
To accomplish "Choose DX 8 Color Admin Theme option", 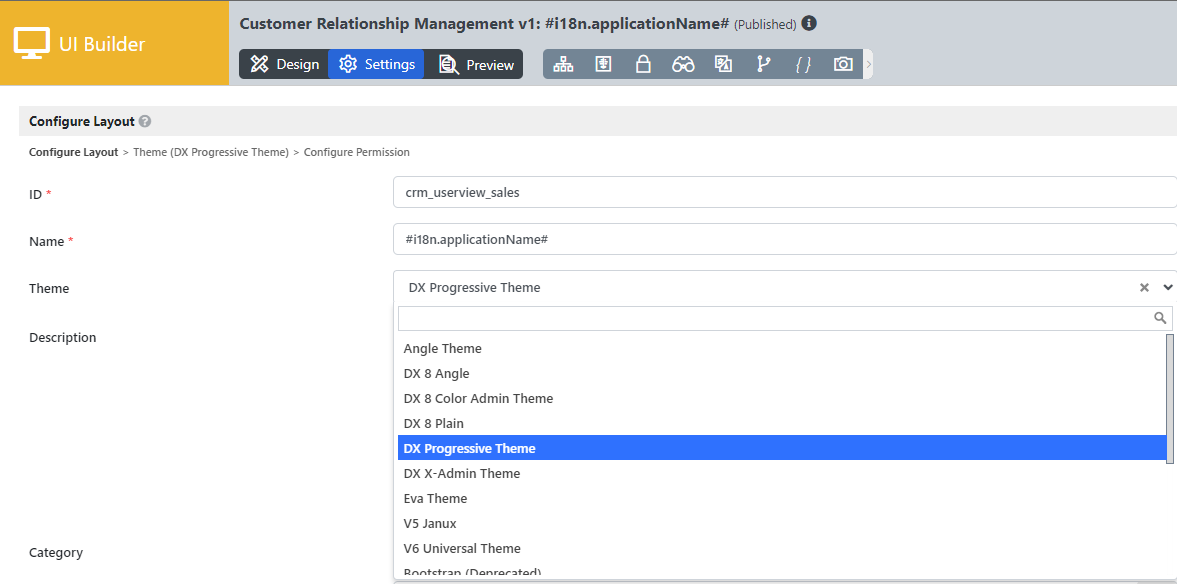I will coord(478,398).
